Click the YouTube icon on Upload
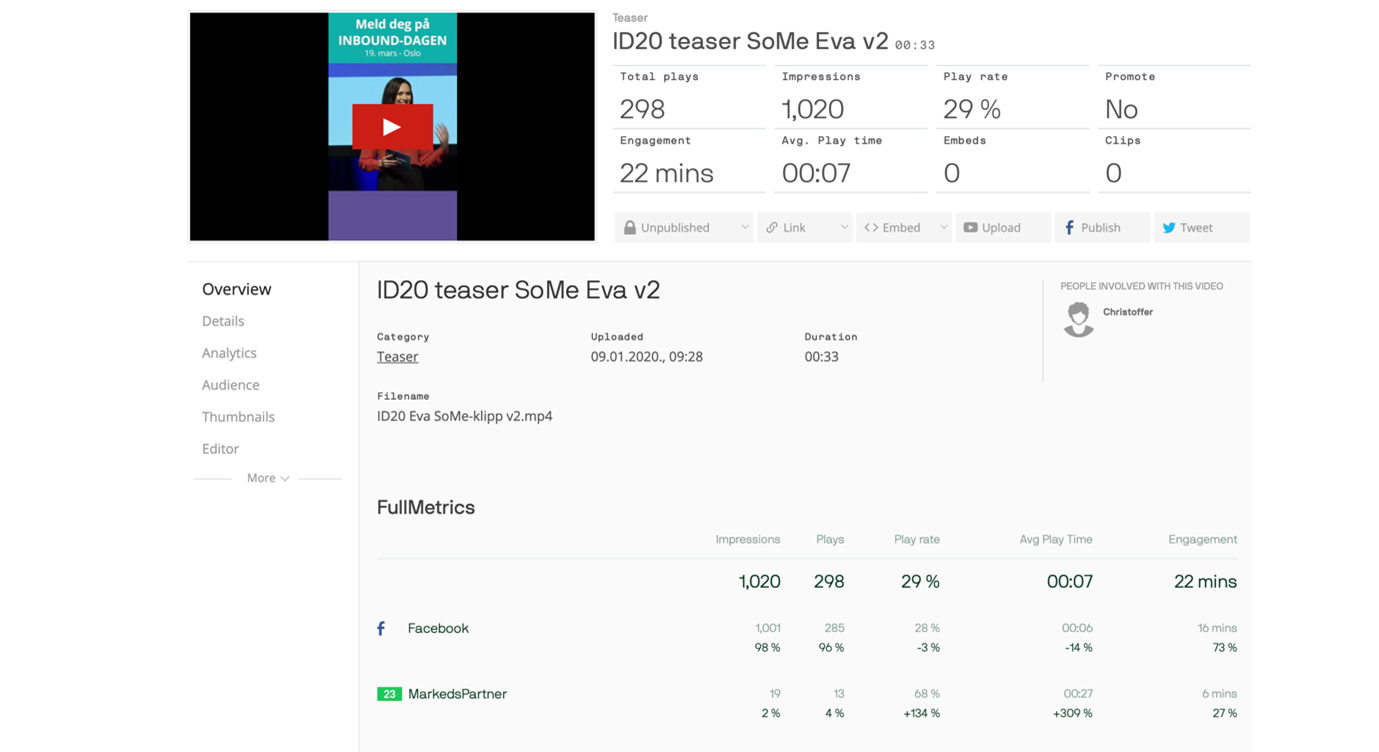Viewport: 1379px width, 752px height. 970,228
